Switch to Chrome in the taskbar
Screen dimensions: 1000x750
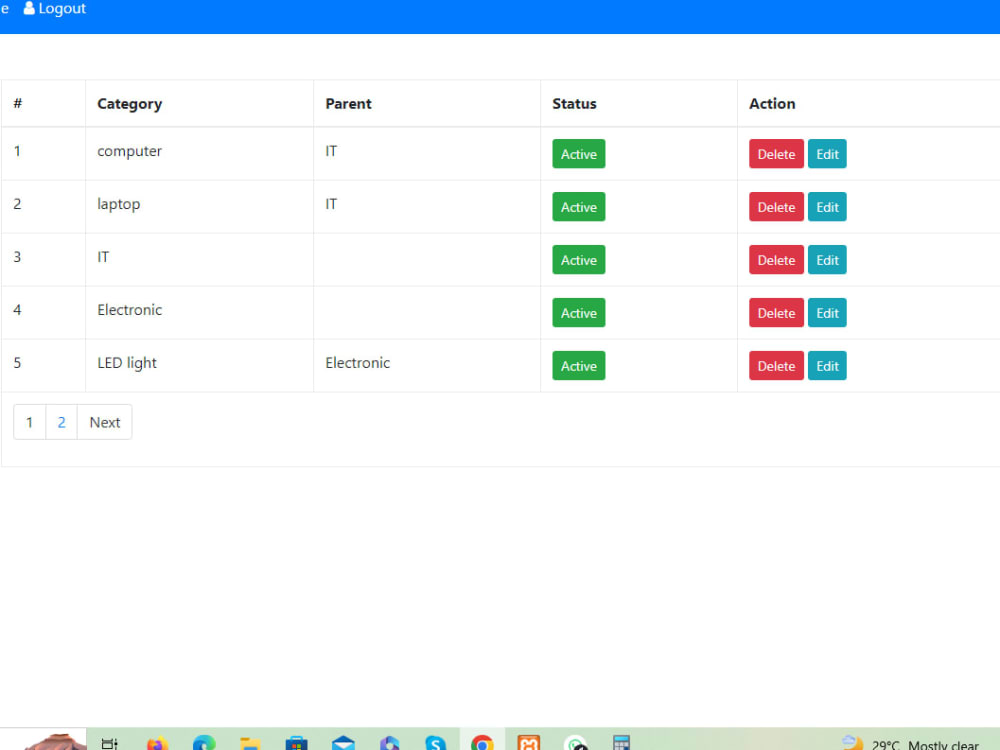click(x=482, y=743)
